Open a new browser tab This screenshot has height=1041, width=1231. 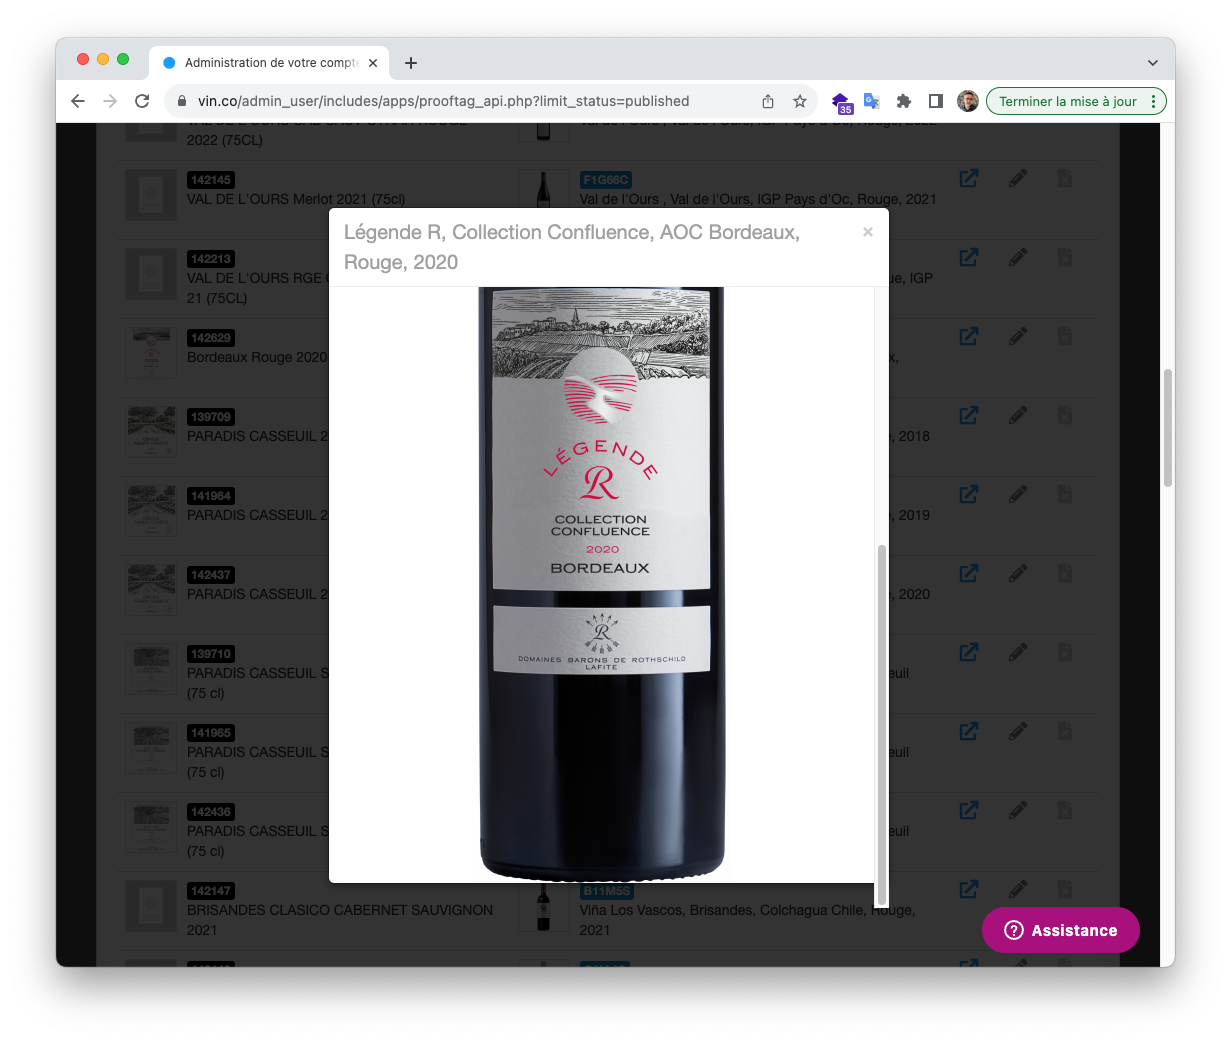[411, 63]
